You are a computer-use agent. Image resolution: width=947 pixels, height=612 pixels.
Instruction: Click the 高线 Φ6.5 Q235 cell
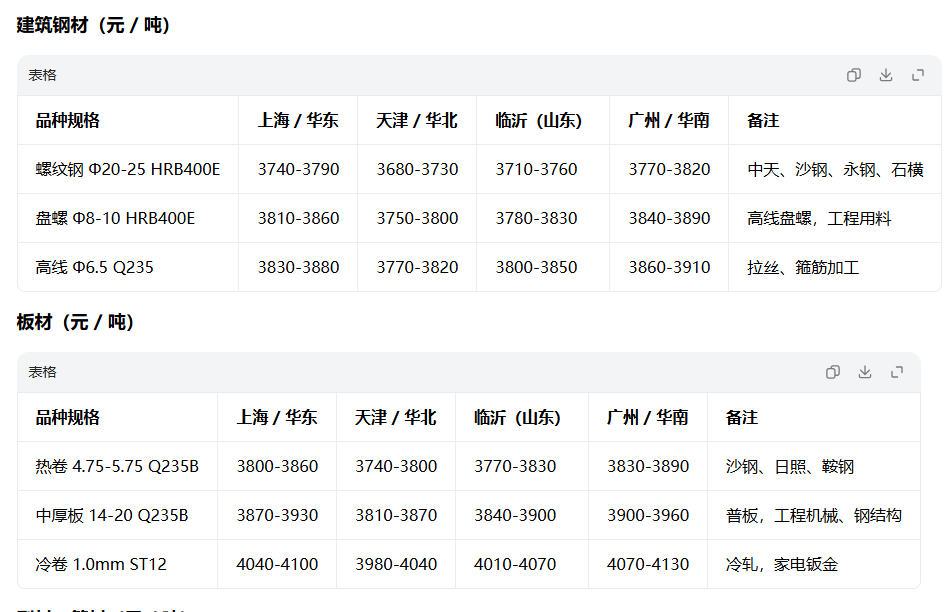94,267
